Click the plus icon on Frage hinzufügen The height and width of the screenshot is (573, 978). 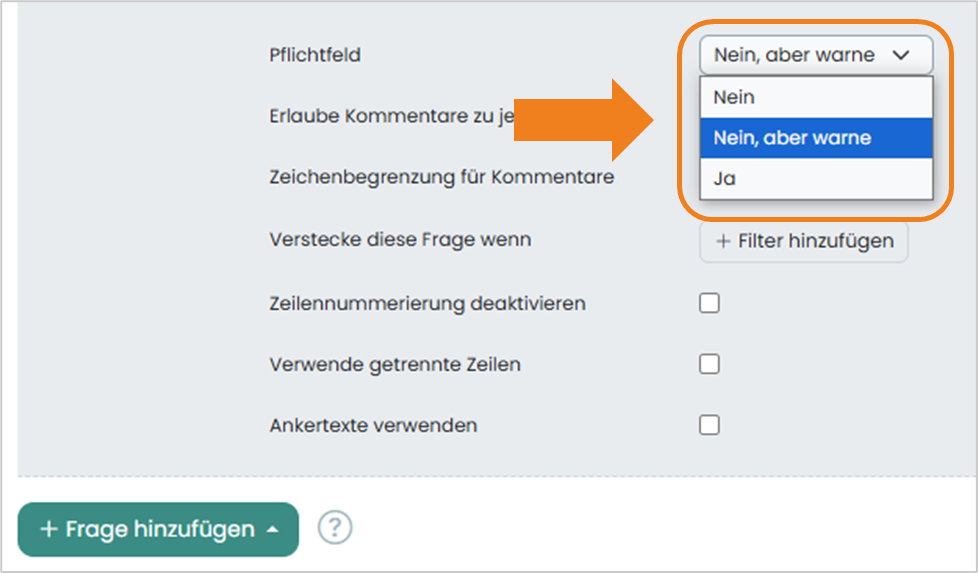[x=49, y=529]
